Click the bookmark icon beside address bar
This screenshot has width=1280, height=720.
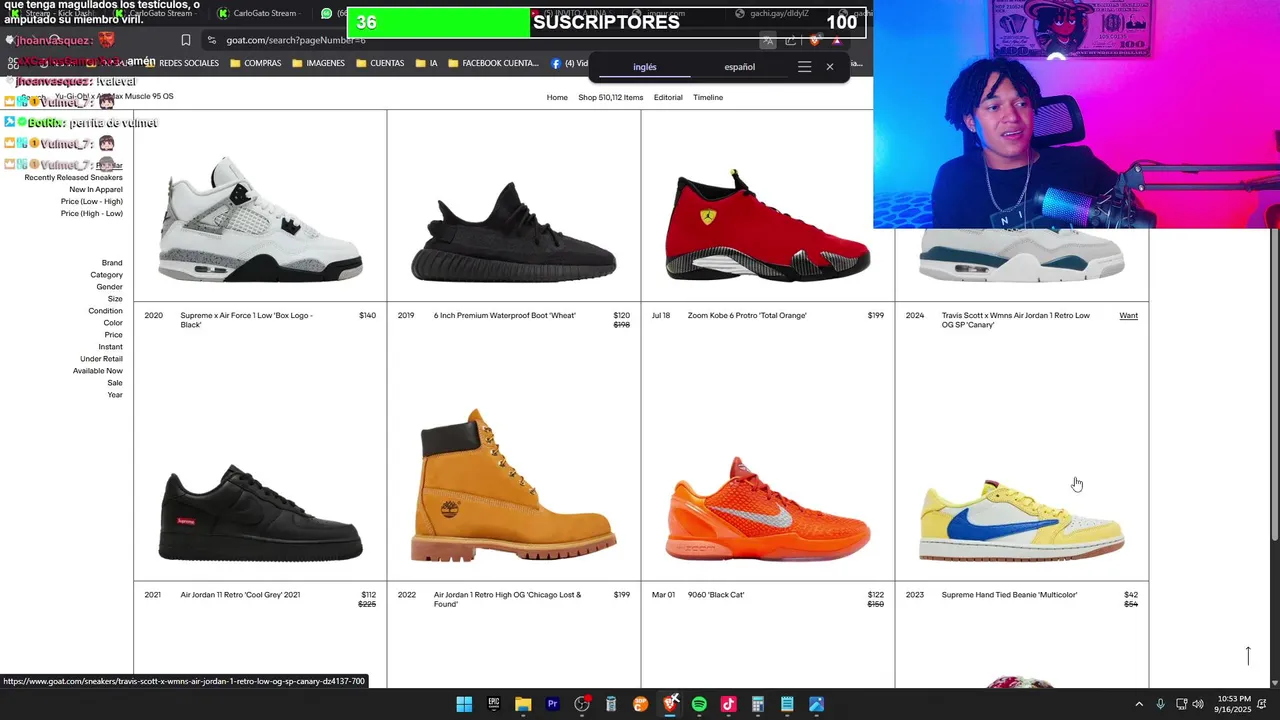pyautogui.click(x=186, y=40)
